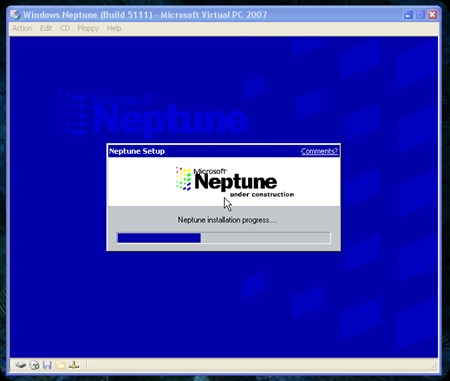Open the Help menu

[114, 28]
